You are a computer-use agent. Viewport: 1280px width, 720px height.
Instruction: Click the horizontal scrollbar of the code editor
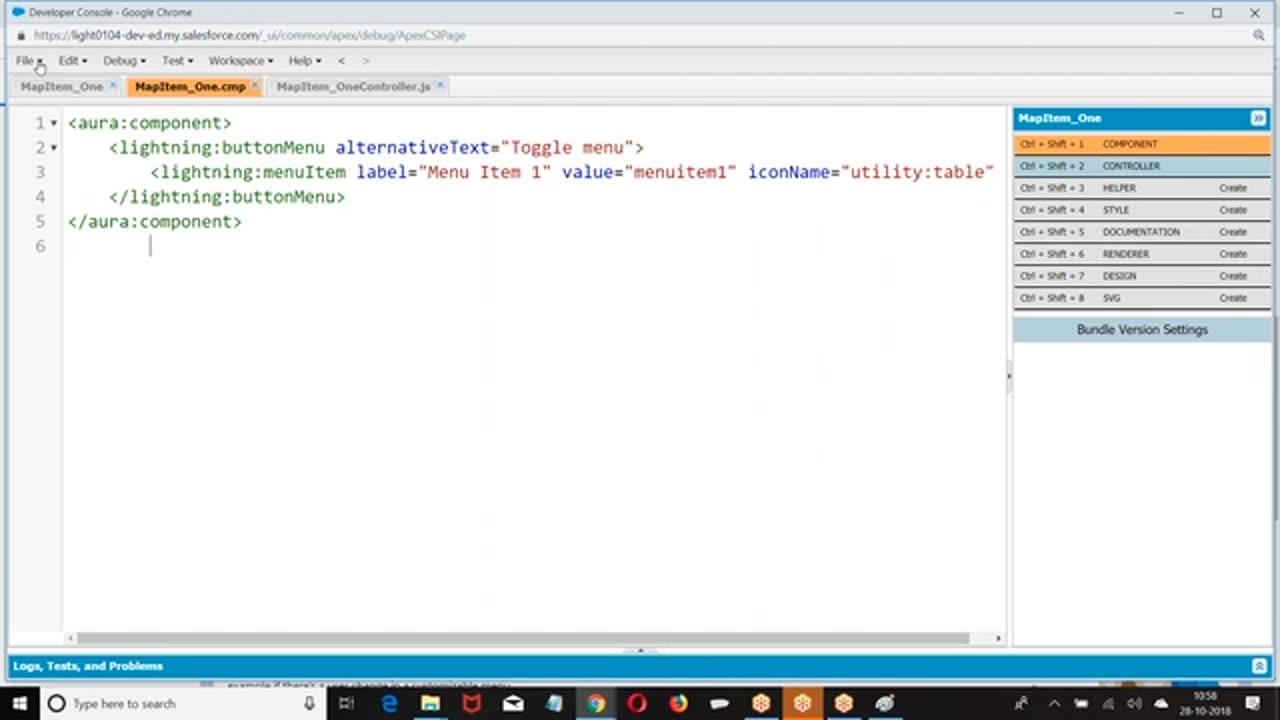point(523,638)
